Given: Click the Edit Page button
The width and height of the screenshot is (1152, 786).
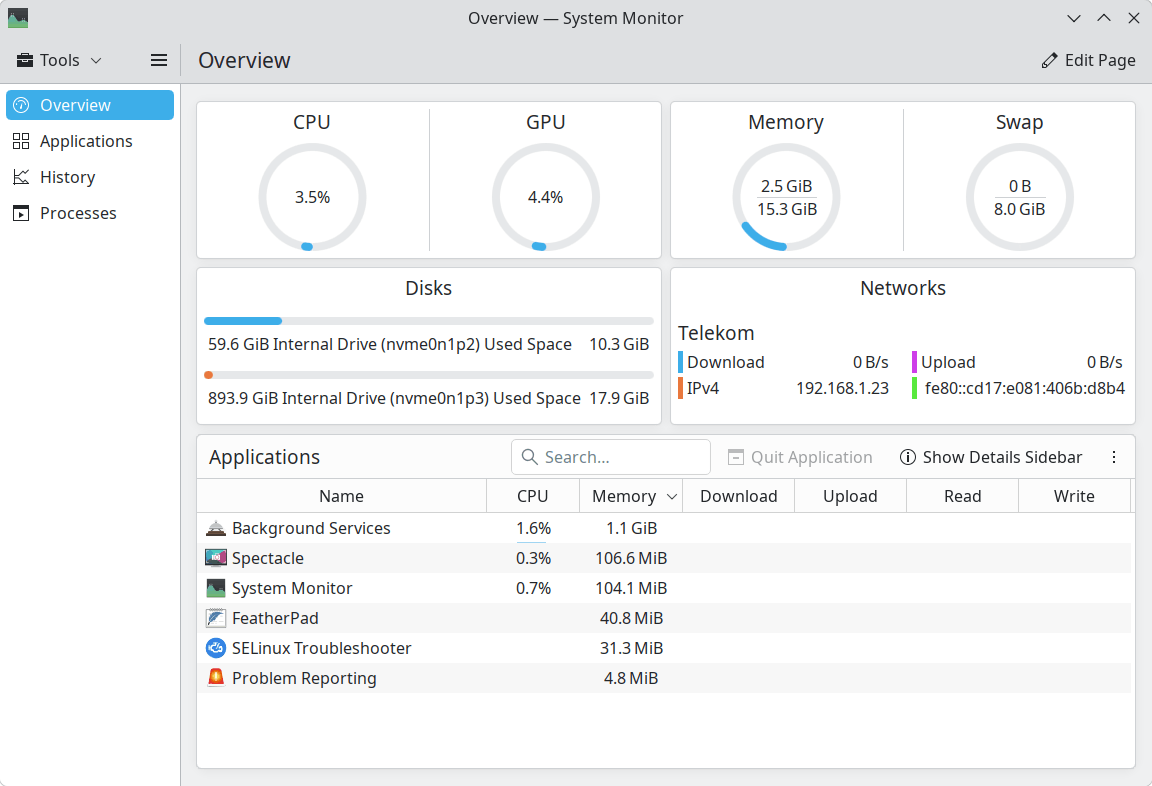Looking at the screenshot, I should [1088, 60].
